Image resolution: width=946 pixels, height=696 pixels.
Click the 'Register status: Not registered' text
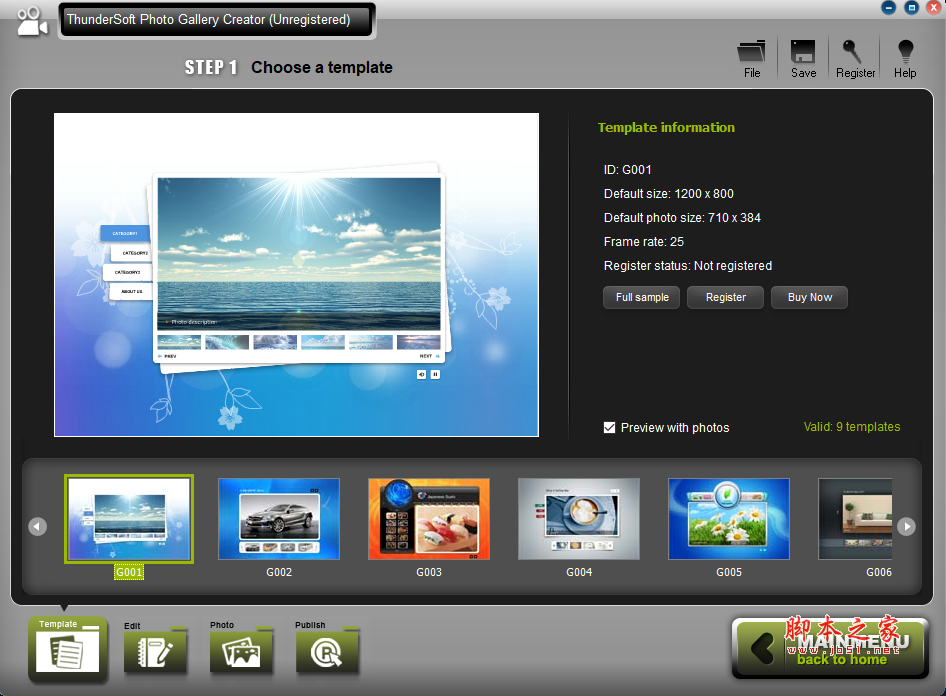[688, 266]
